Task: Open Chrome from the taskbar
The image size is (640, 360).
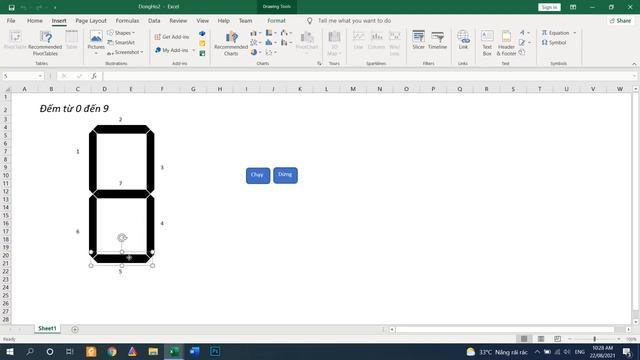Action: [112, 351]
